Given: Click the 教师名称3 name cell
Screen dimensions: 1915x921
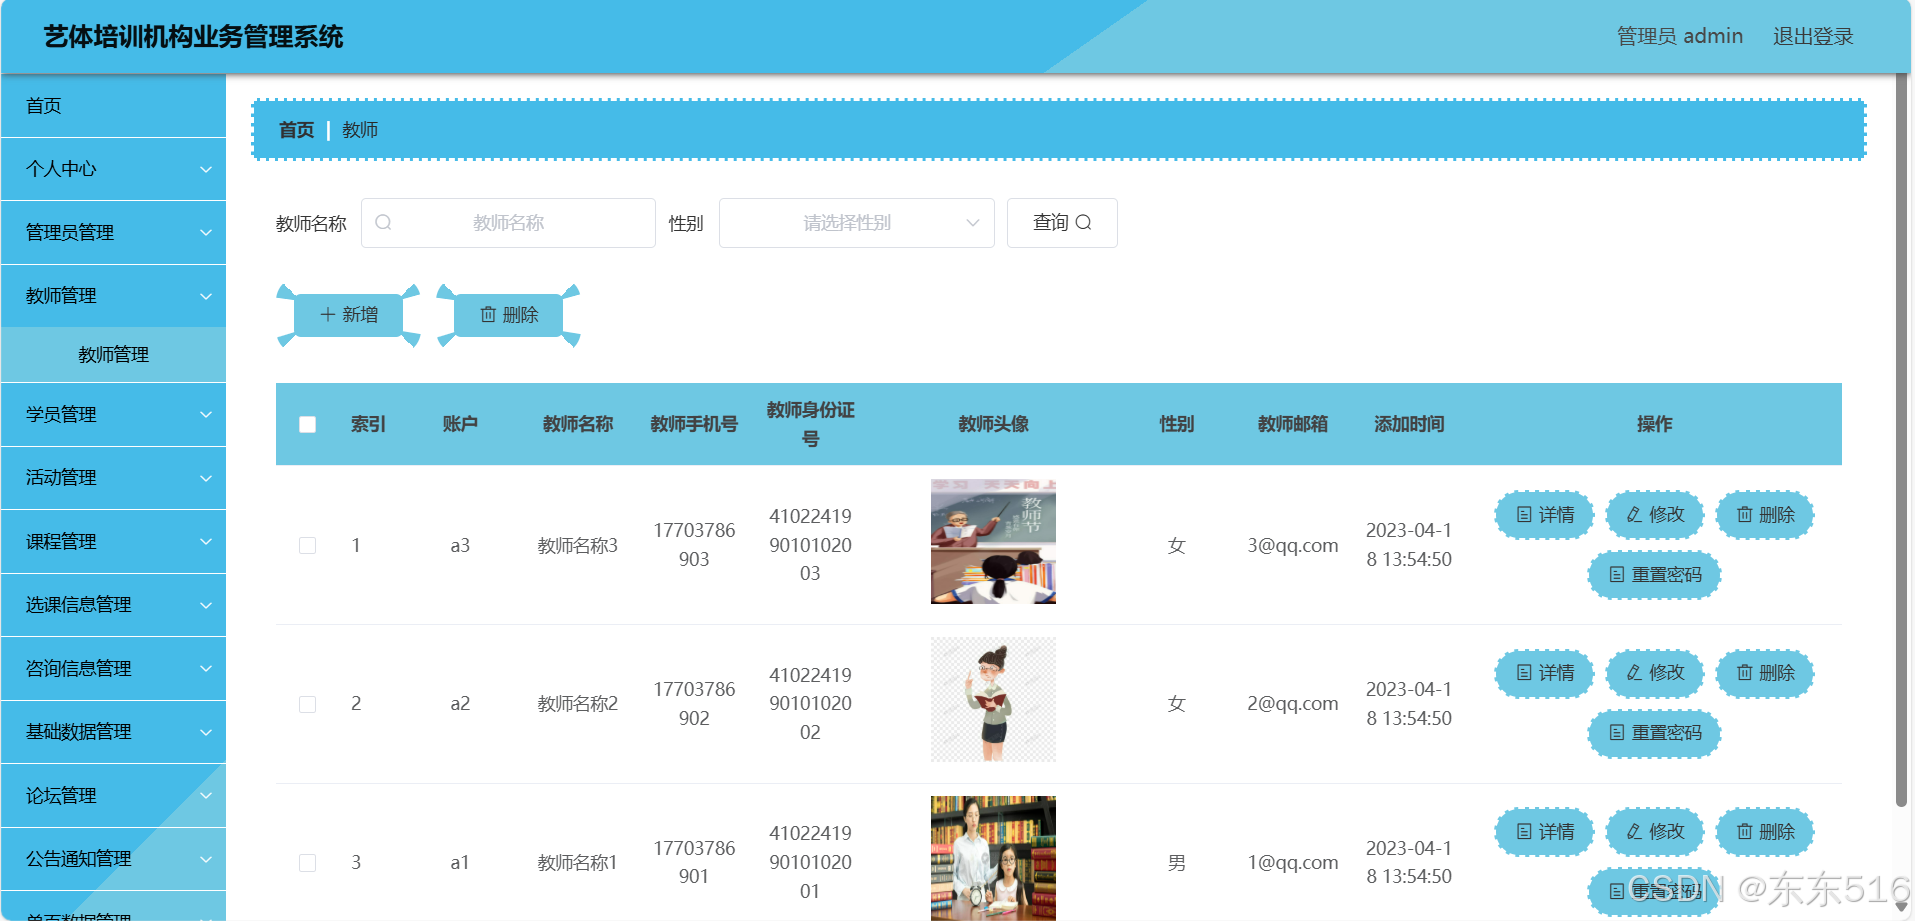Looking at the screenshot, I should (x=578, y=546).
